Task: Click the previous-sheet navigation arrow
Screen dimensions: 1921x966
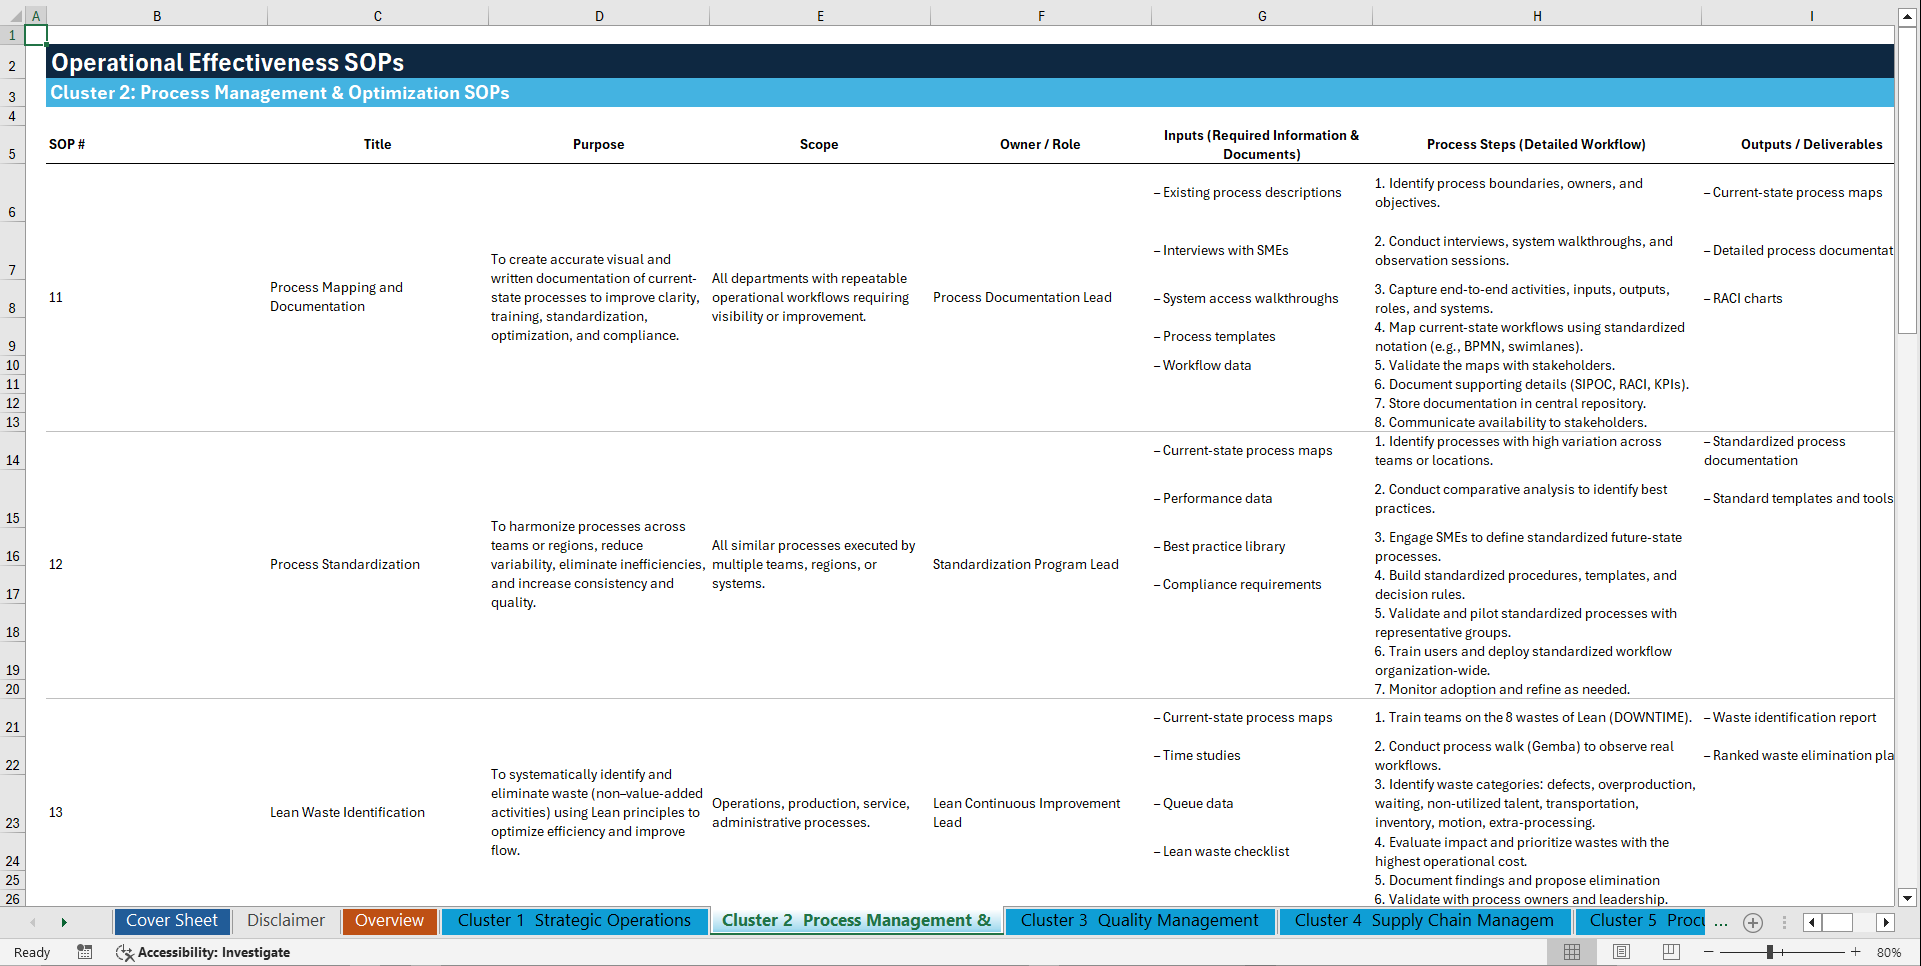Action: point(33,922)
